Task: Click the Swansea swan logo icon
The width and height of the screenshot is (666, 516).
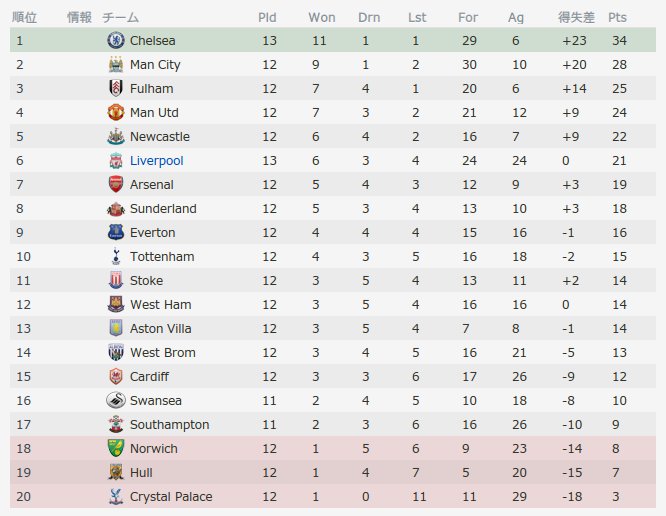Action: coord(116,400)
